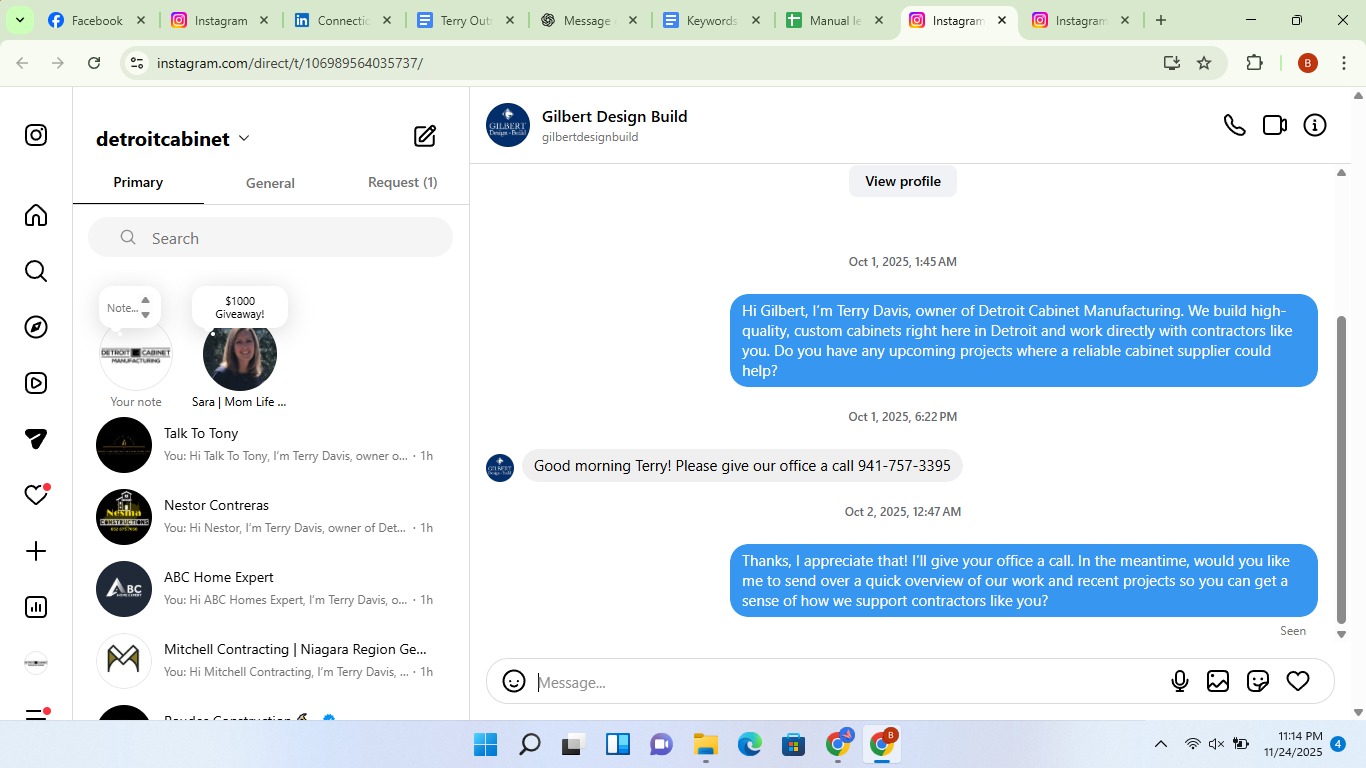The image size is (1366, 768).
Task: Reload the Instagram page
Action: click(x=94, y=63)
